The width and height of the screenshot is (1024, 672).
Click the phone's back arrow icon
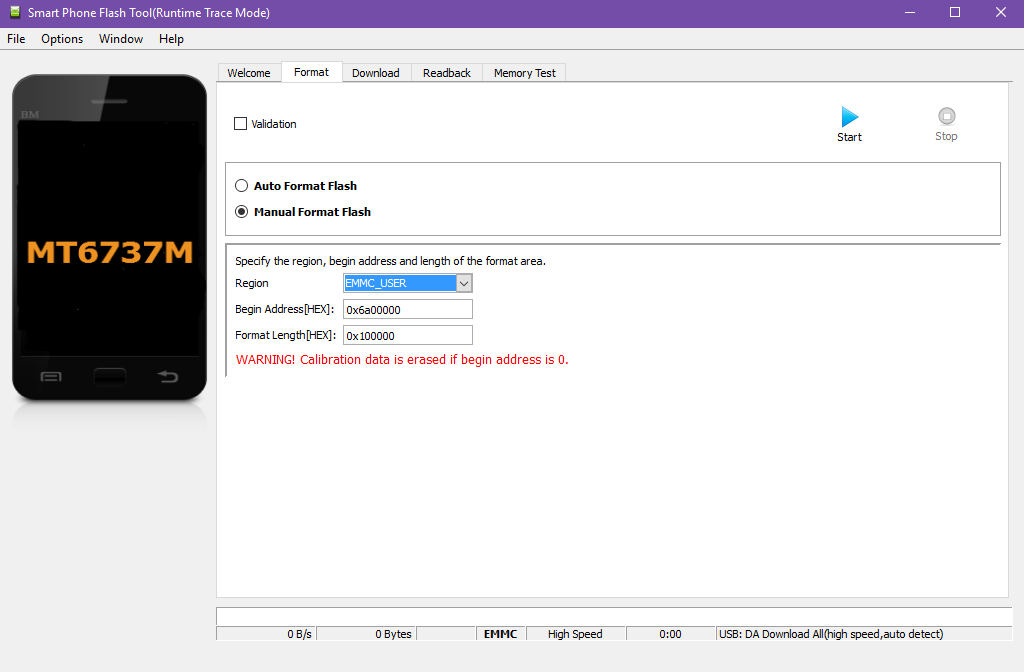[168, 377]
